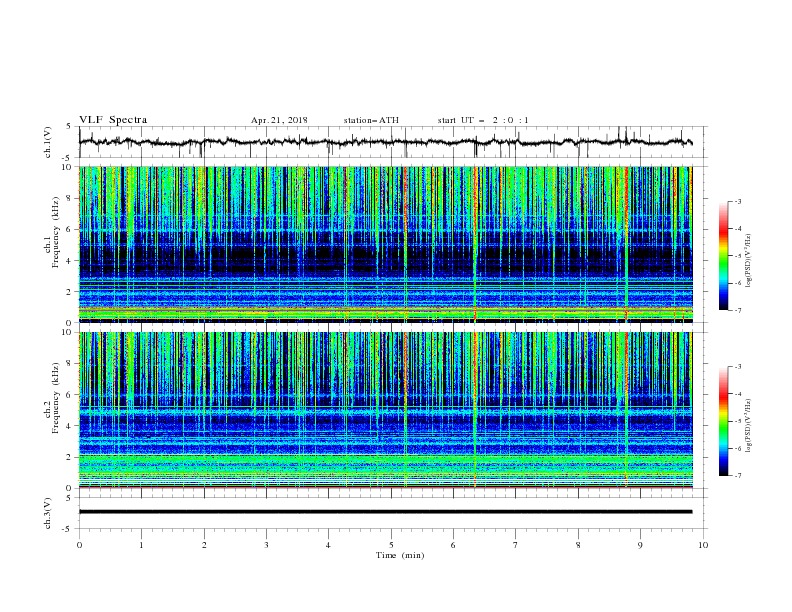Click the ch.2 frequency axis "4" tick label
The width and height of the screenshot is (792, 612).
(x=70, y=426)
